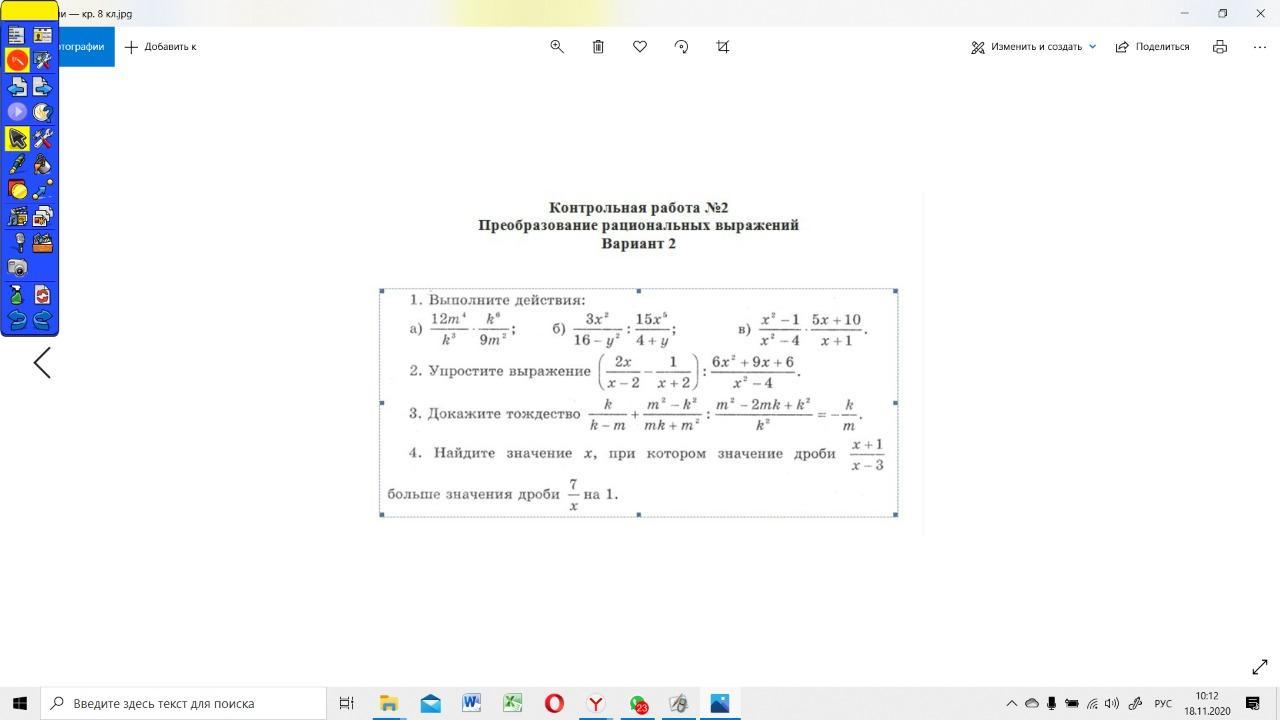The height and width of the screenshot is (720, 1280).
Task: Open Yandex browser from the taskbar
Action: (x=595, y=703)
